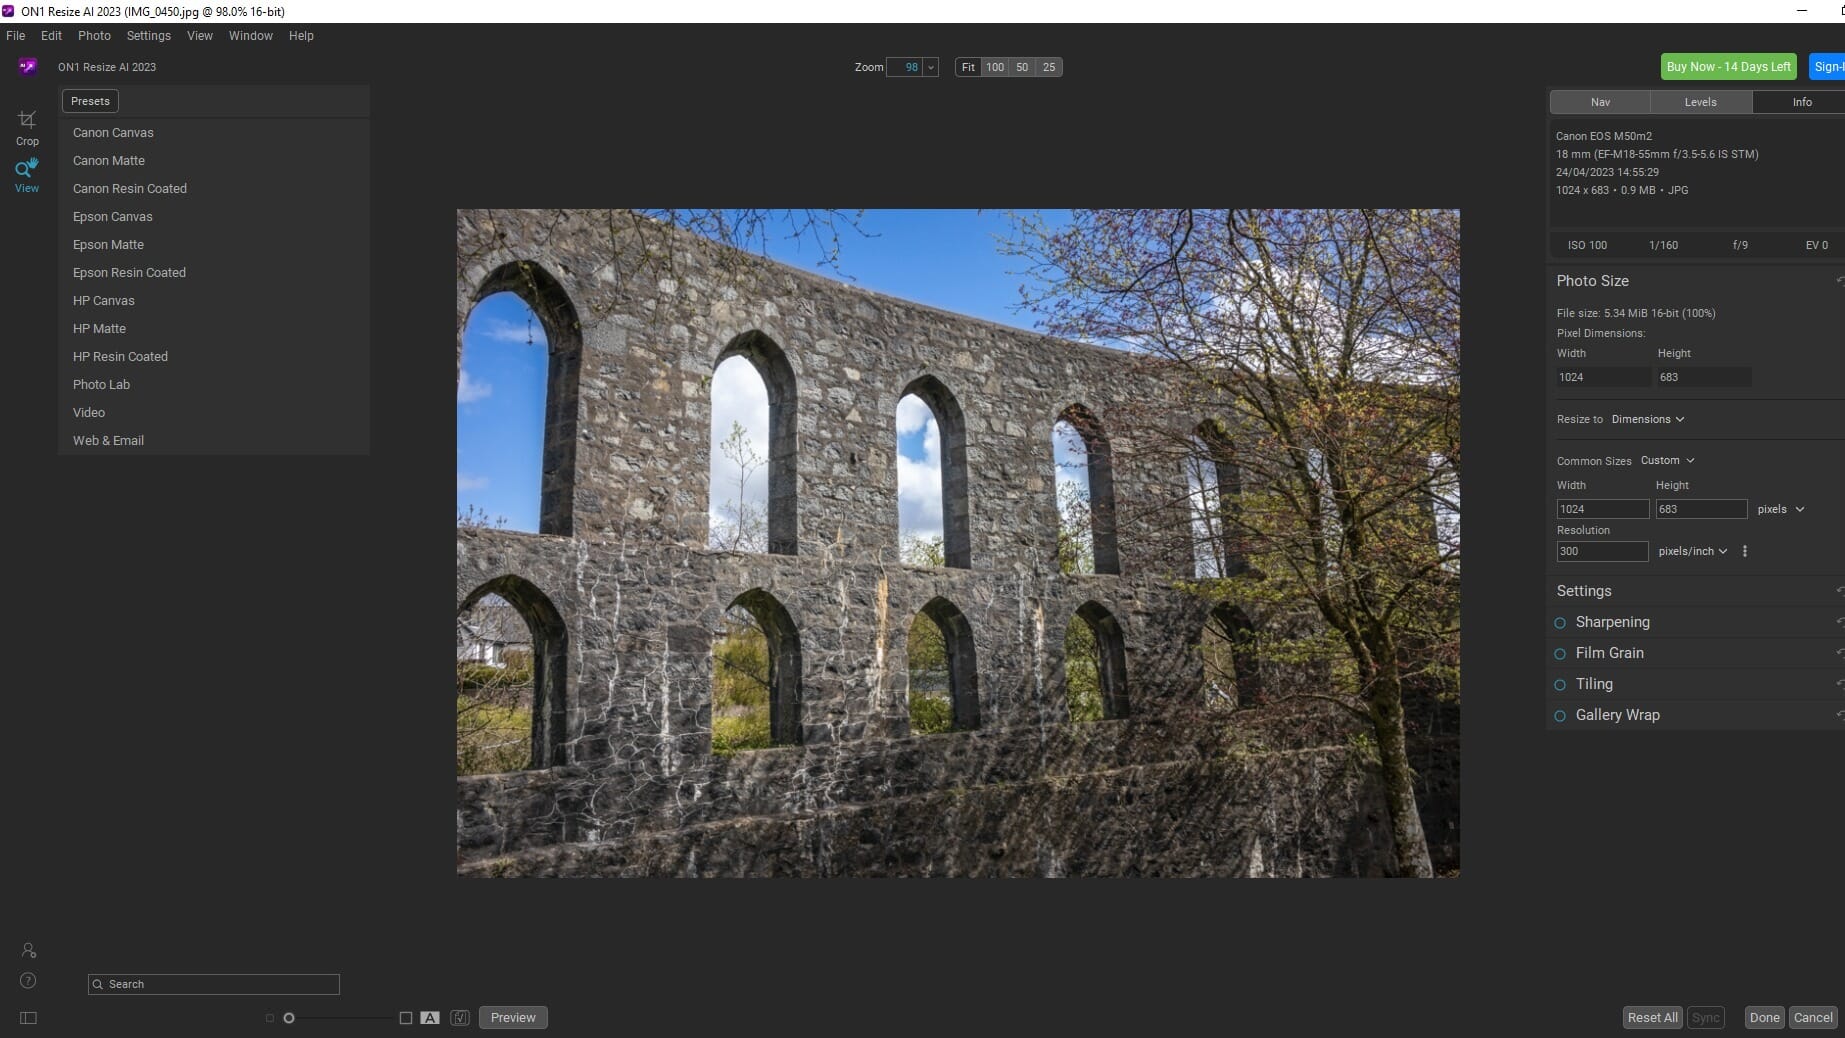Open the resolution options three-dot menu
The image size is (1845, 1038).
[1745, 551]
